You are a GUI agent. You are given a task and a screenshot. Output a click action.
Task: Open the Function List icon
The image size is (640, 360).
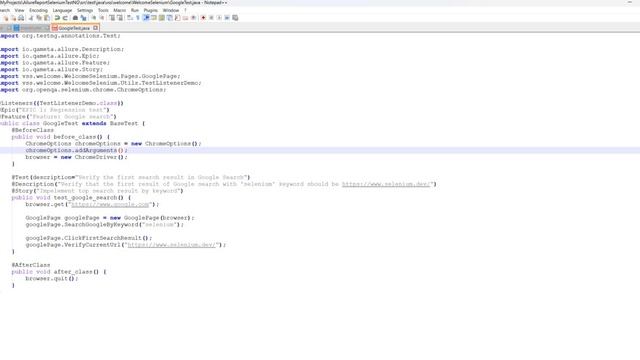pos(178,18)
